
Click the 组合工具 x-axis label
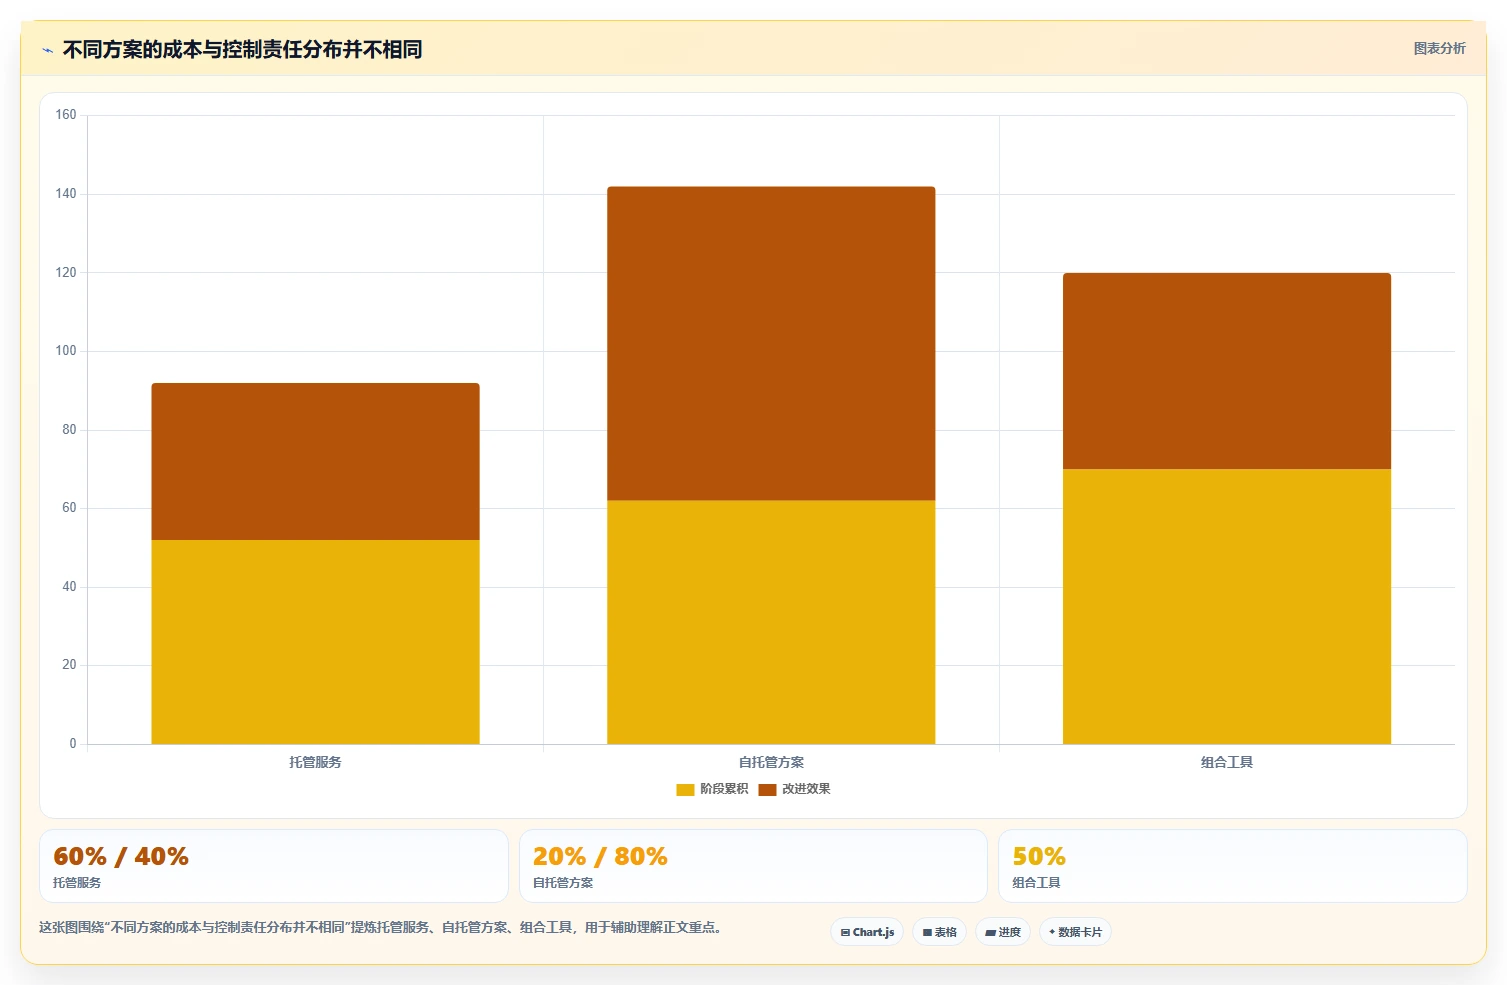coord(1227,762)
